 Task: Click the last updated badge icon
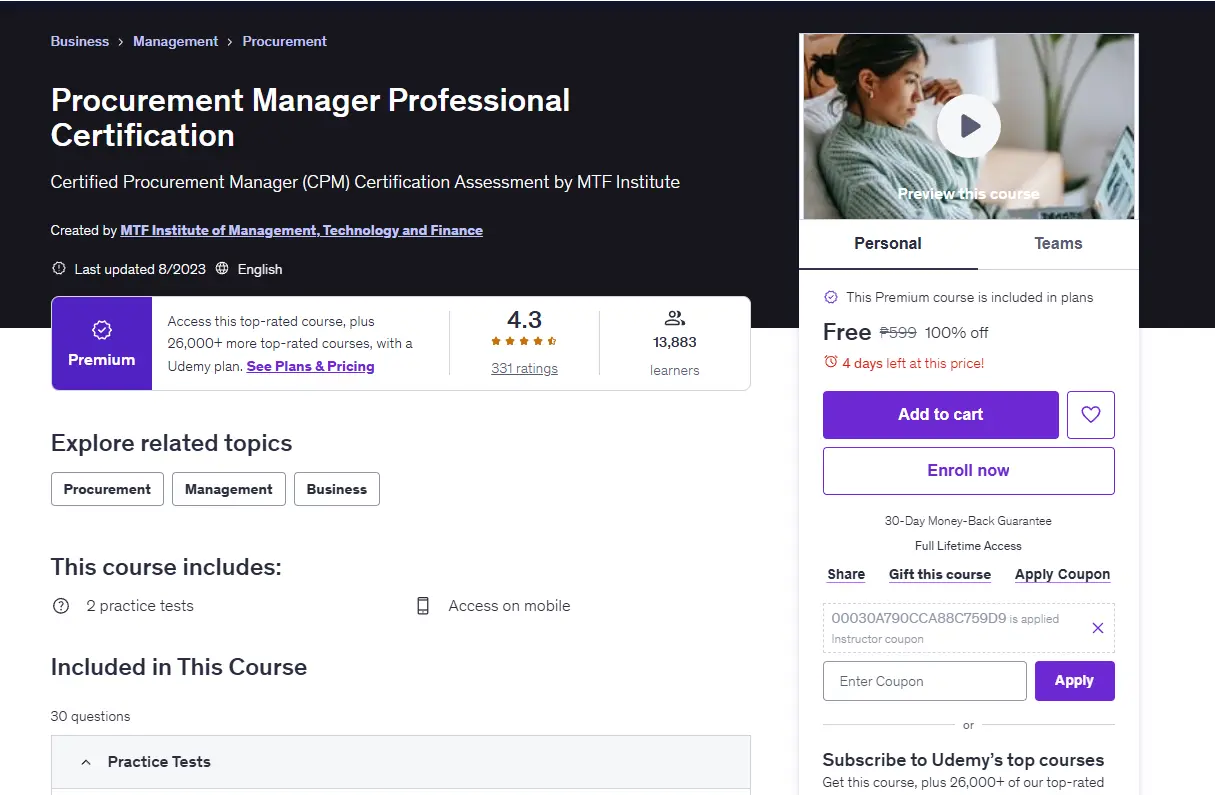tap(58, 269)
